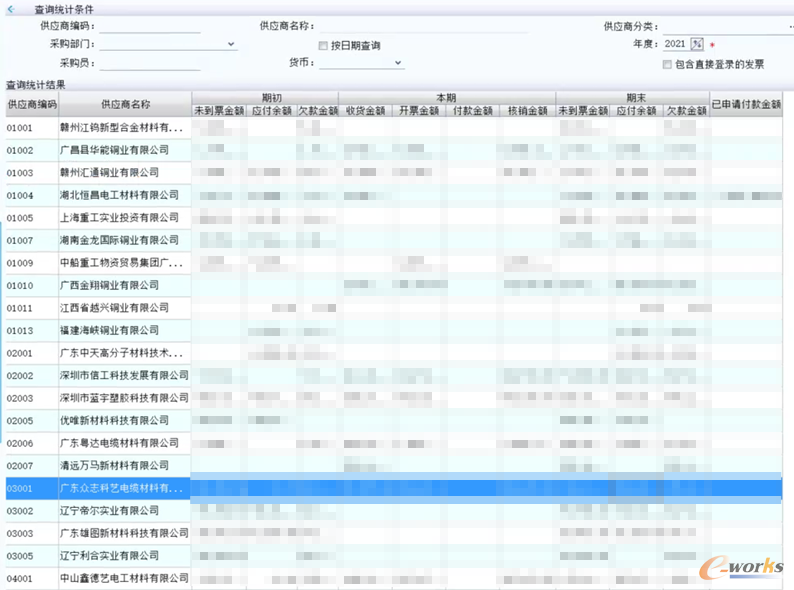794x590 pixels.
Task: Select row 02001 广东中天高分子材料技术
Action: [394, 353]
